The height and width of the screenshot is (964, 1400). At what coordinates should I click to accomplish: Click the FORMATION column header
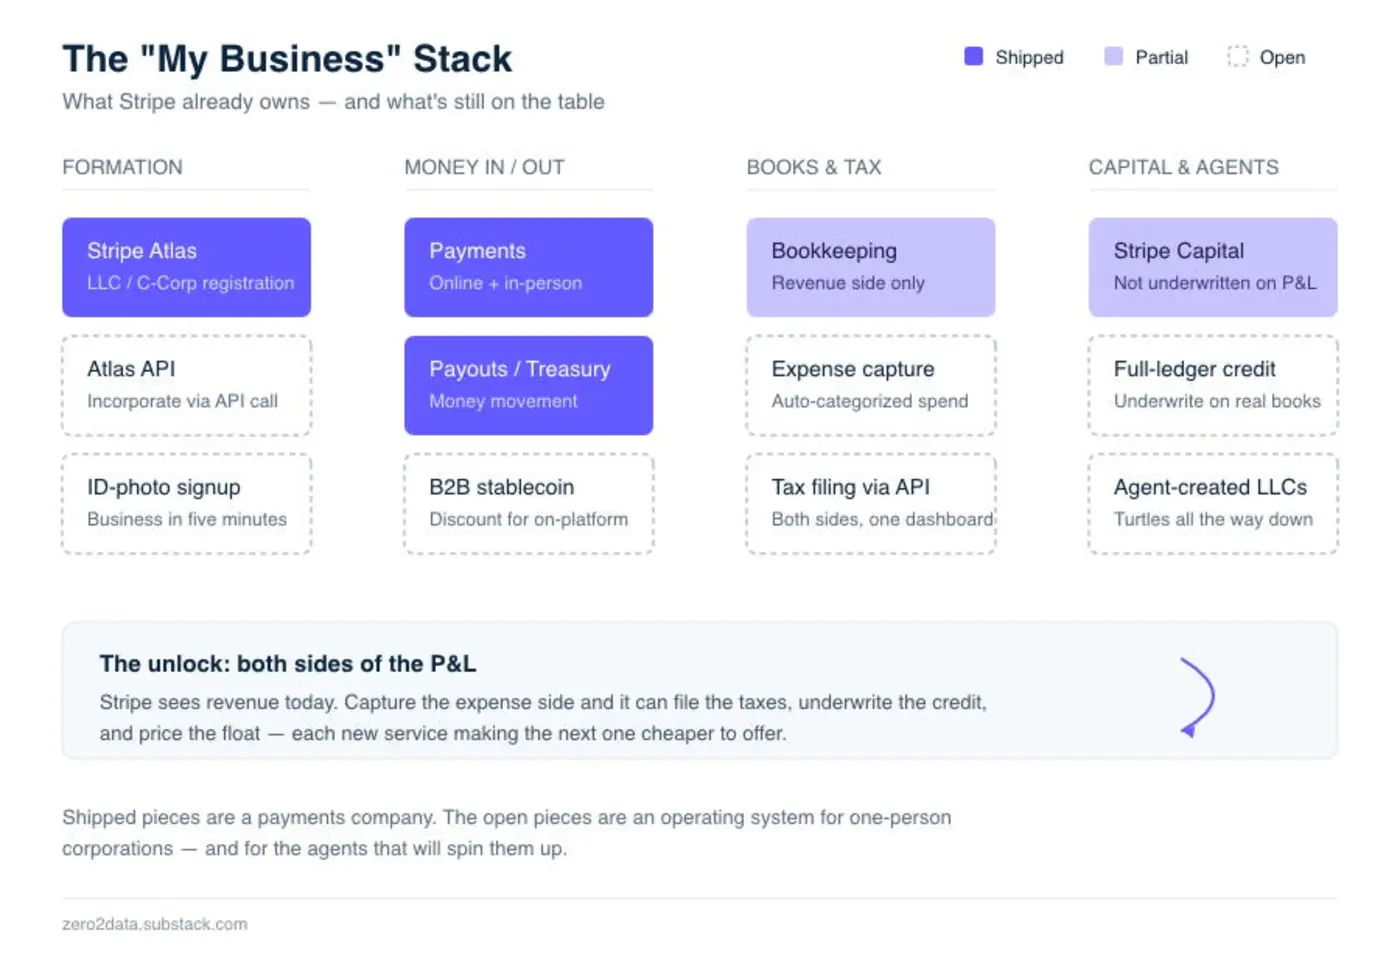coord(122,167)
